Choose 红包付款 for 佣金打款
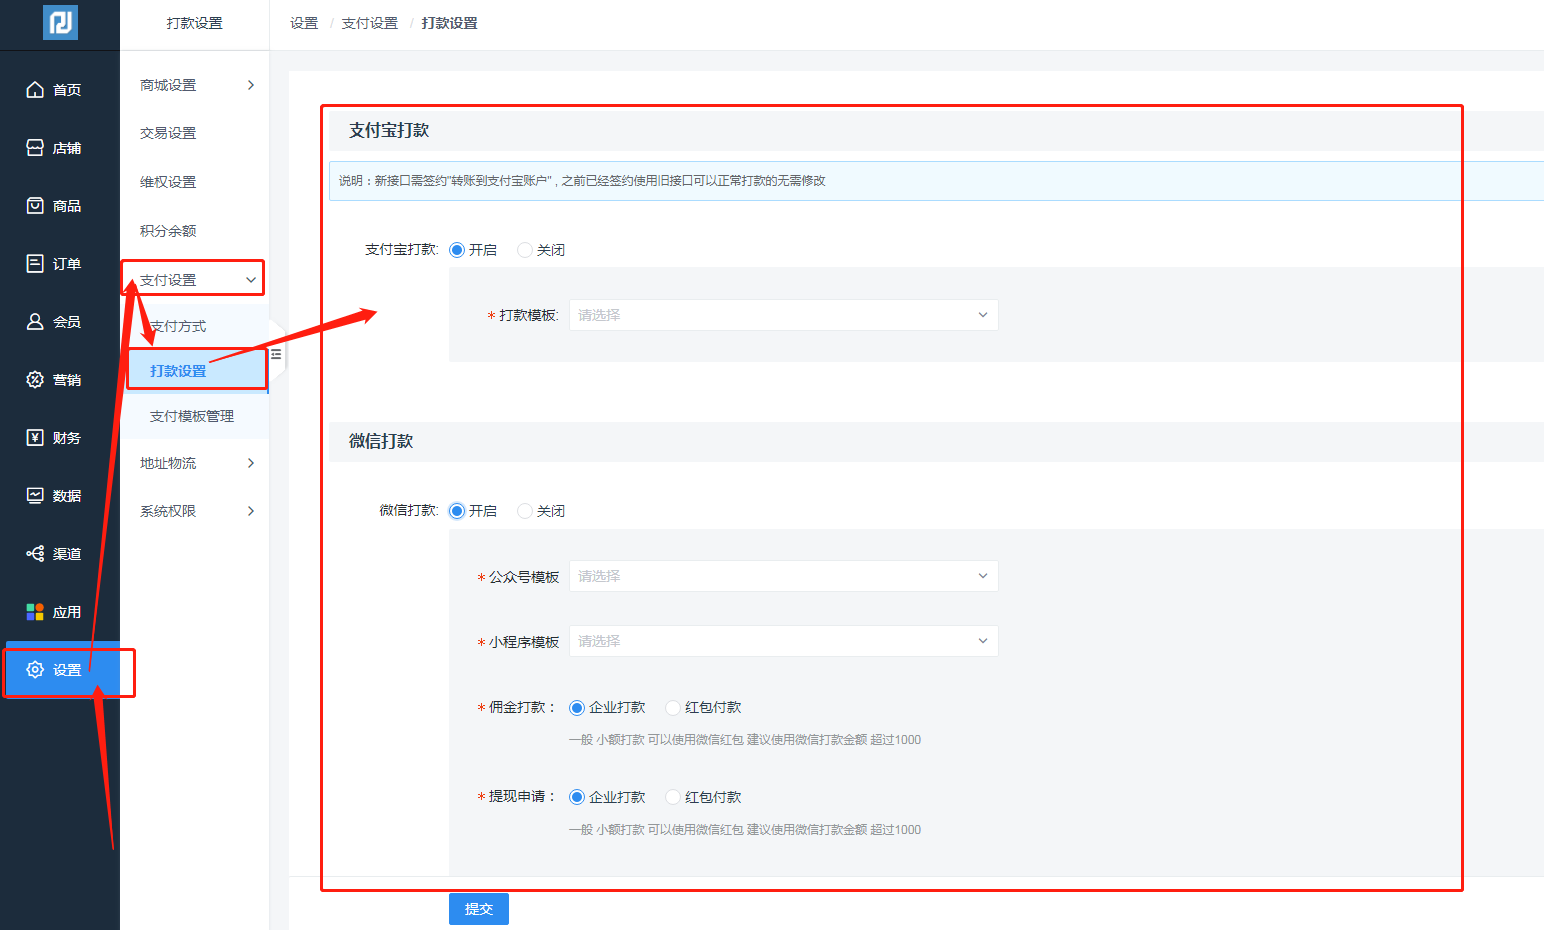Image resolution: width=1544 pixels, height=930 pixels. (673, 708)
